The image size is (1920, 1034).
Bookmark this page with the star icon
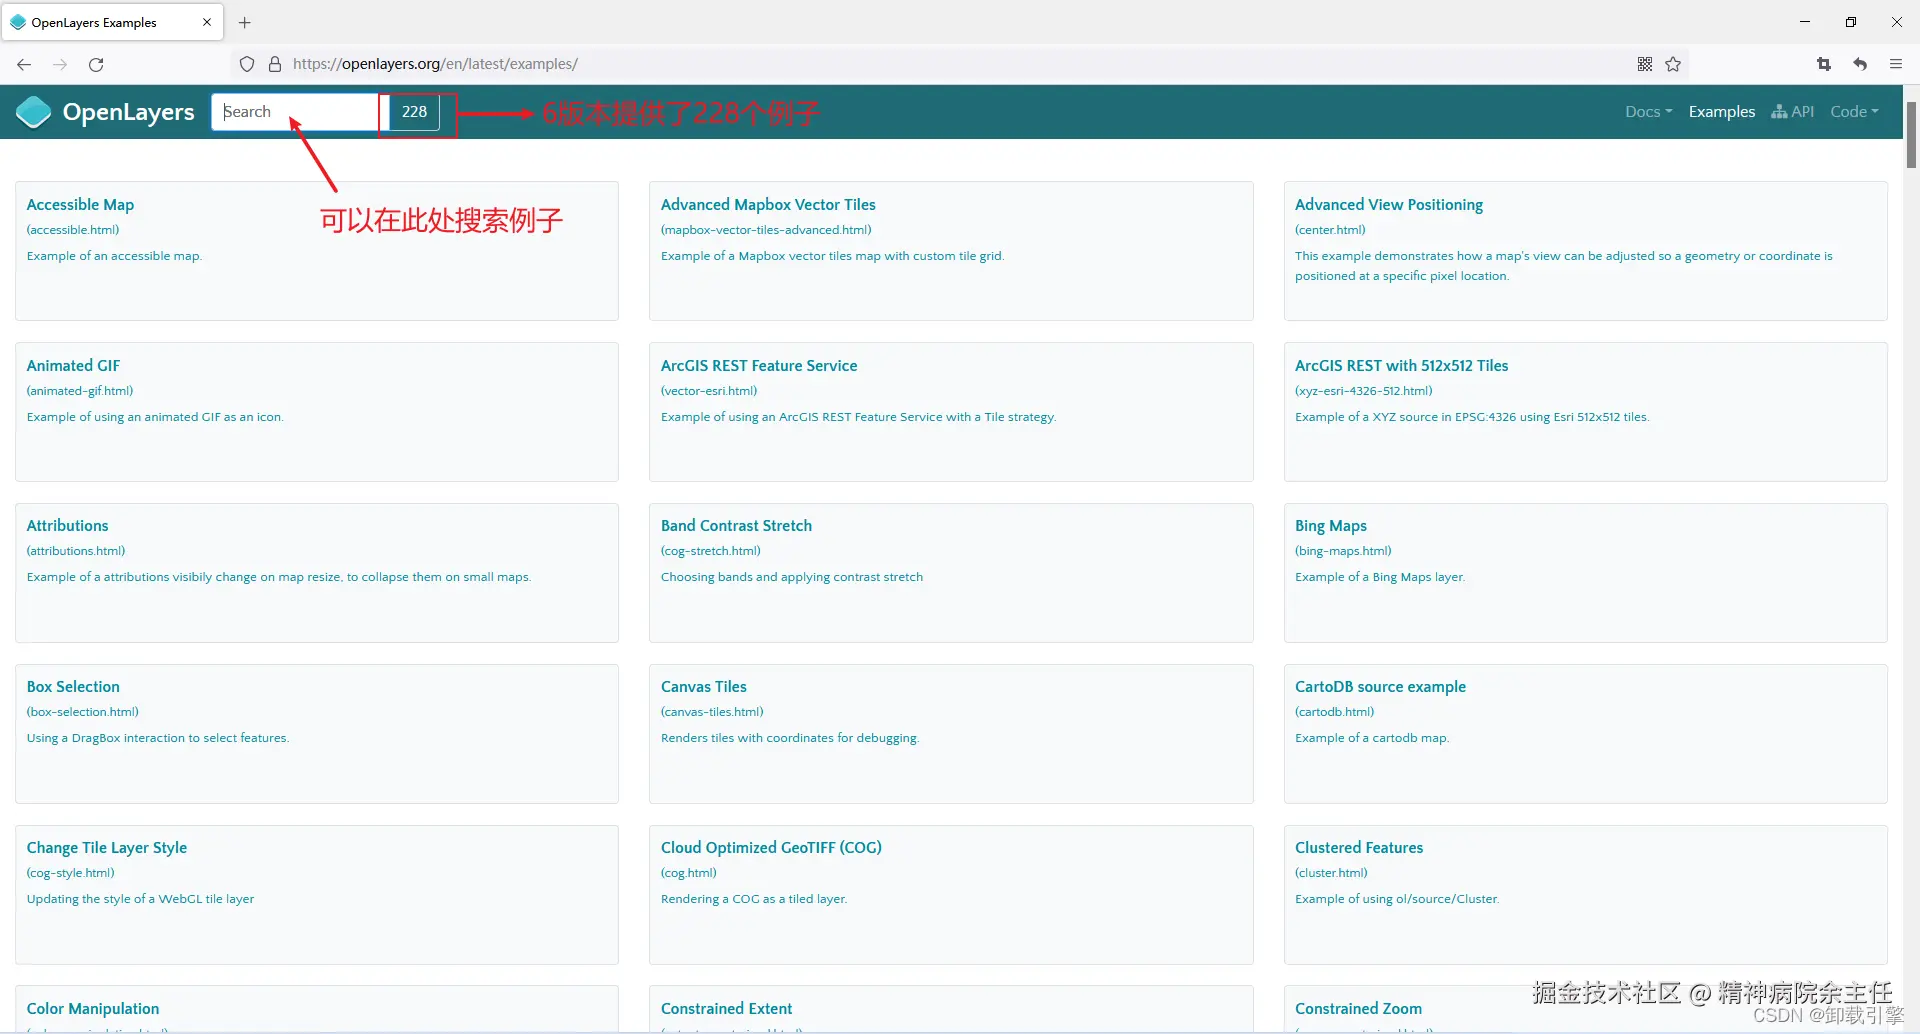click(x=1673, y=64)
